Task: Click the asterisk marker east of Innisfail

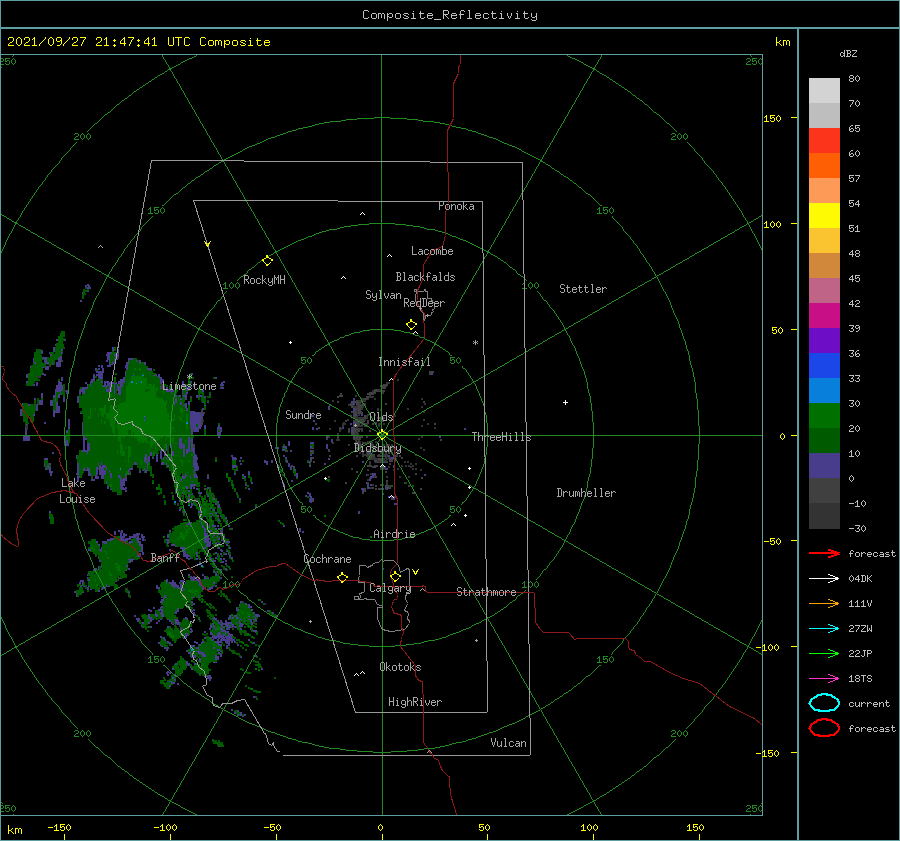Action: click(475, 343)
